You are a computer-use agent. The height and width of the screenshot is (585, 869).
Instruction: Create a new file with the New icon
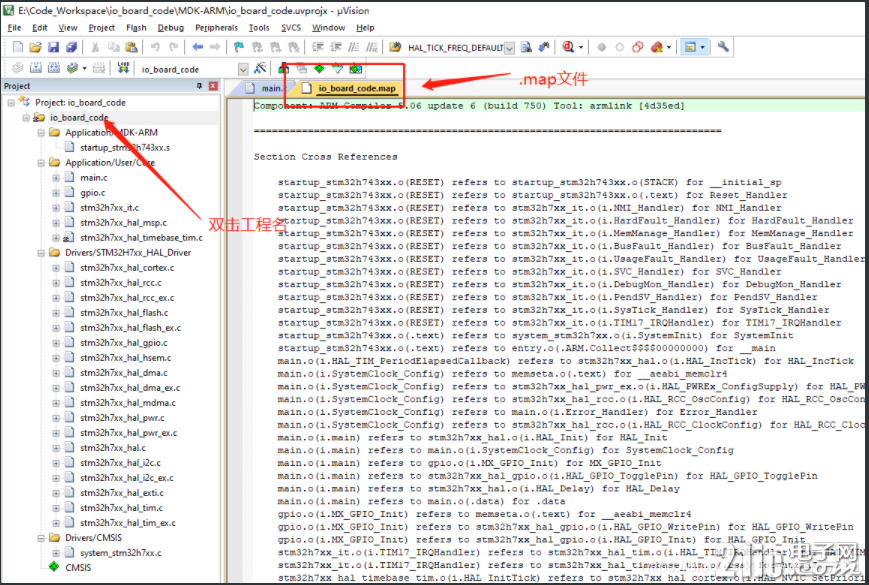18,48
